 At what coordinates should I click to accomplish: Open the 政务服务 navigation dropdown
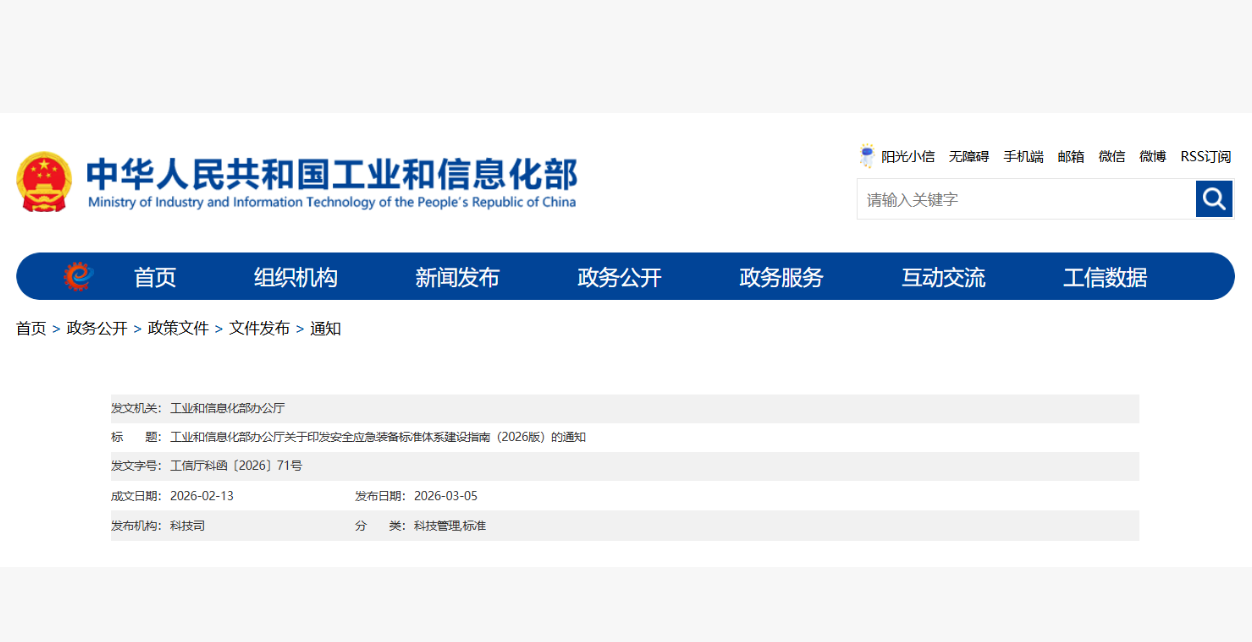[x=780, y=277]
